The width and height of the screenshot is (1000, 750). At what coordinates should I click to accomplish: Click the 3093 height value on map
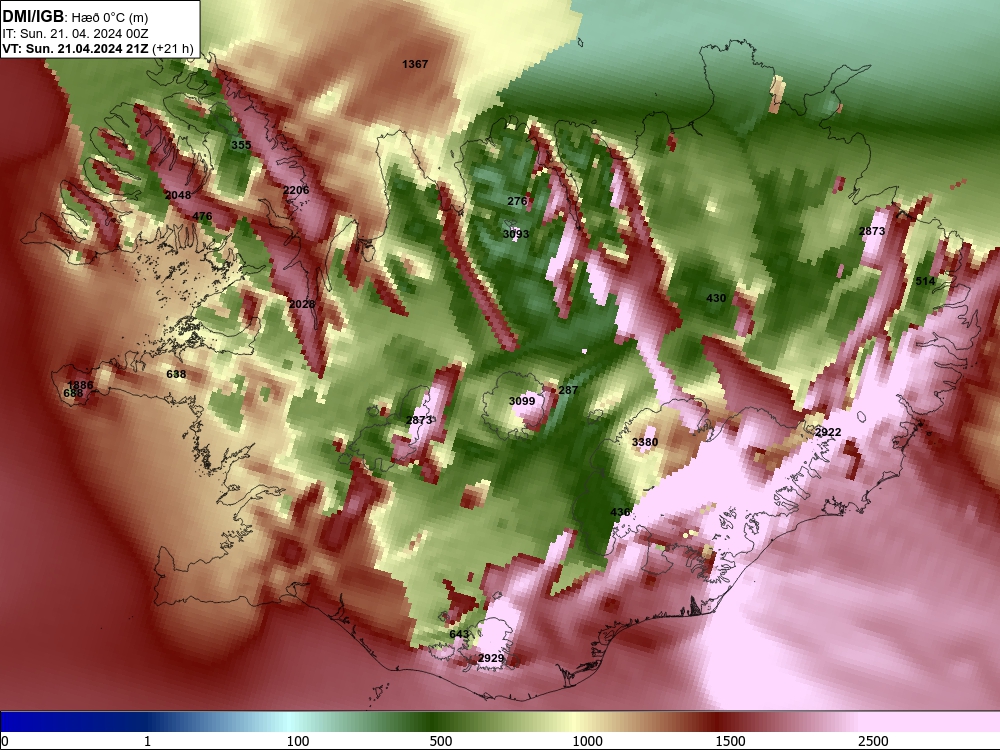click(515, 234)
